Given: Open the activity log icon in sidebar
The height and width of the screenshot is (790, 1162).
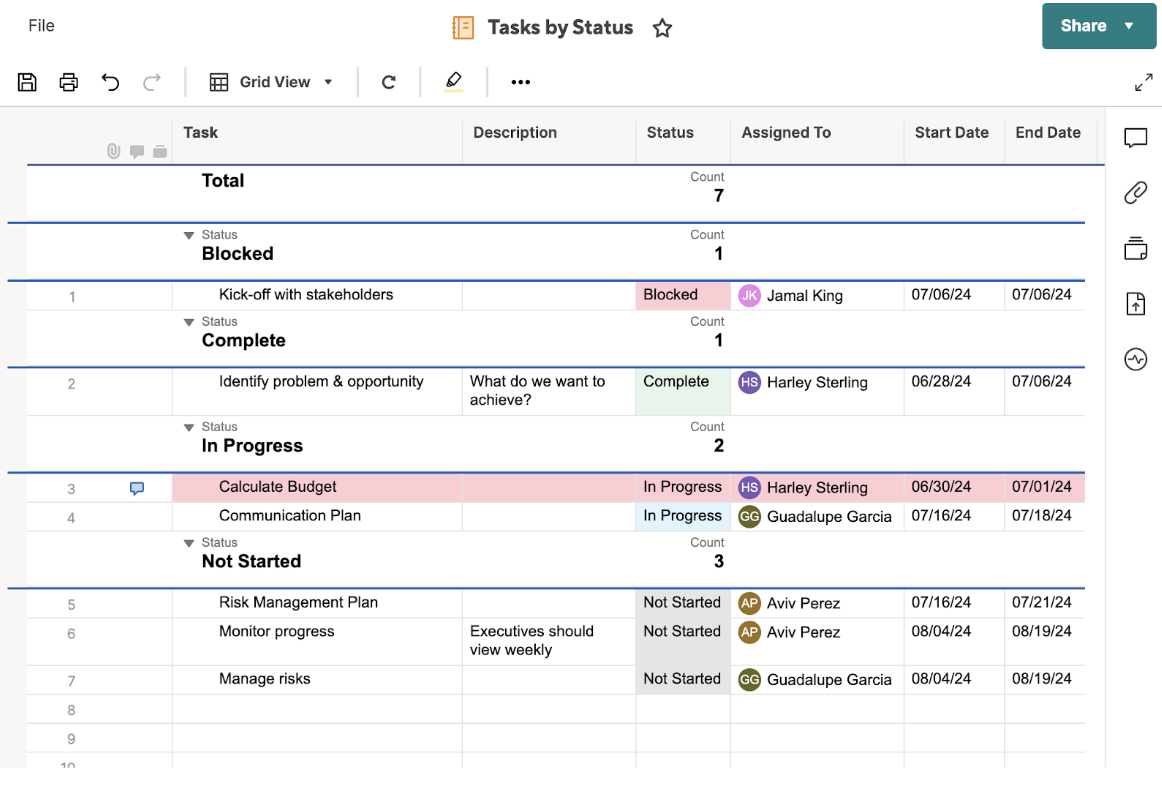Looking at the screenshot, I should pyautogui.click(x=1135, y=359).
